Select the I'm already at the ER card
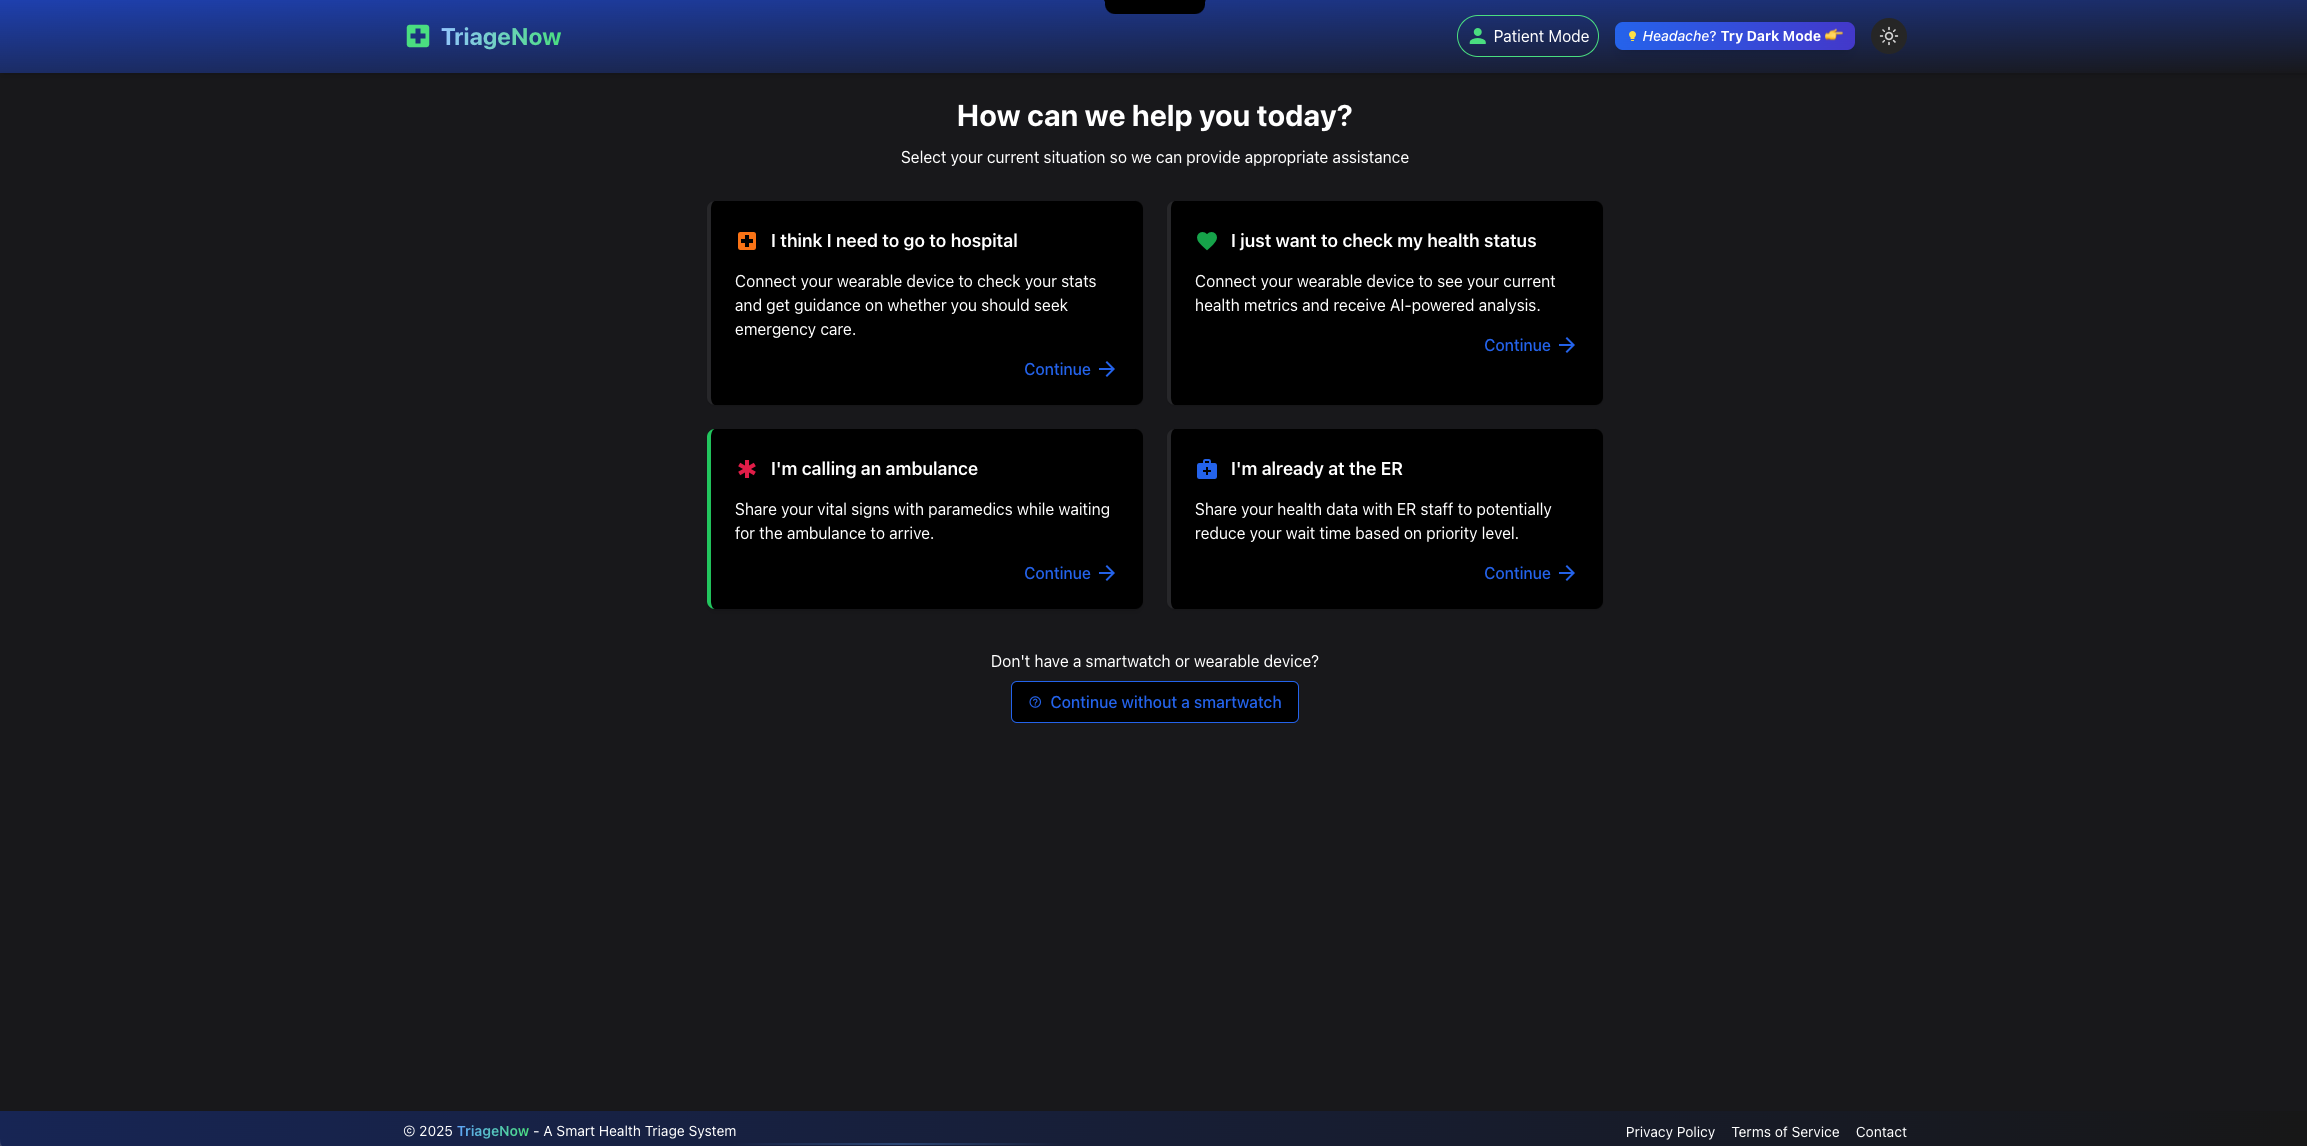This screenshot has height=1146, width=2307. click(1385, 519)
